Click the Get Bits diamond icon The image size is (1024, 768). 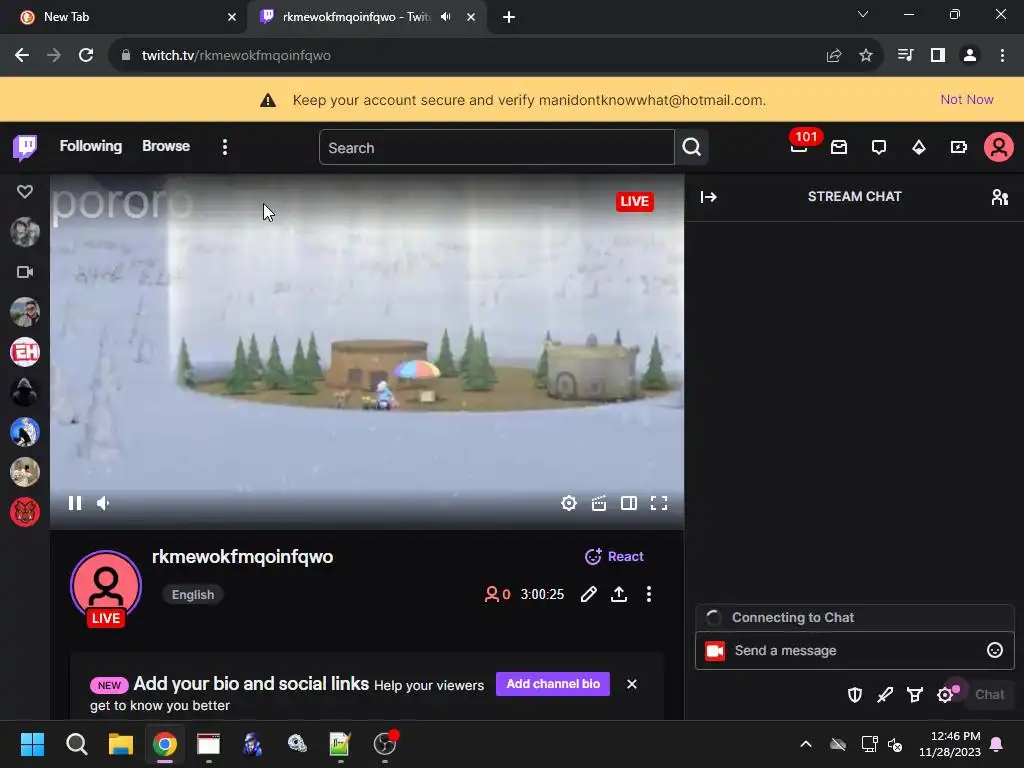coord(919,148)
